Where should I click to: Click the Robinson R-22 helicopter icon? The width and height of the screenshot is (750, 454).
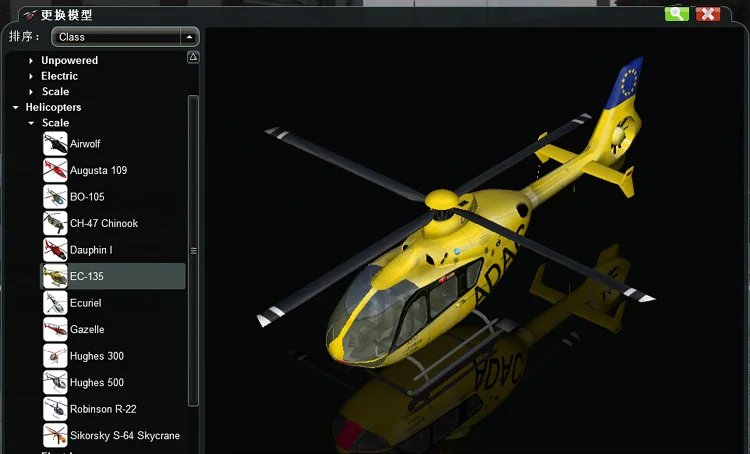55,409
